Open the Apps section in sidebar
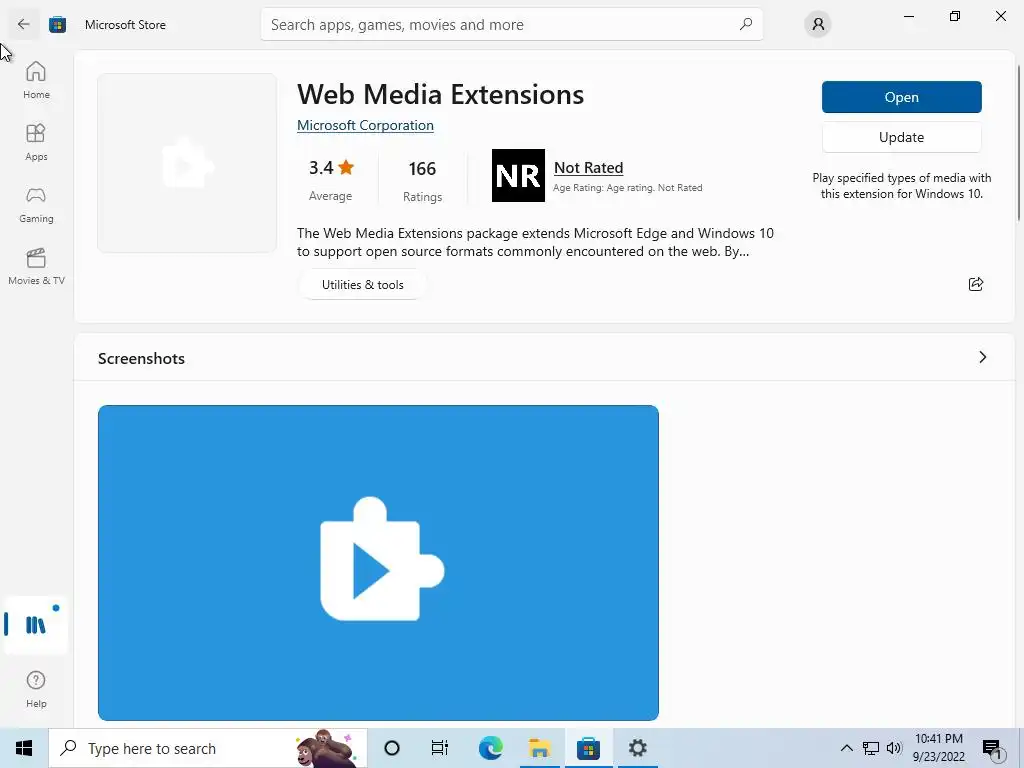This screenshot has width=1024, height=768. (x=36, y=142)
